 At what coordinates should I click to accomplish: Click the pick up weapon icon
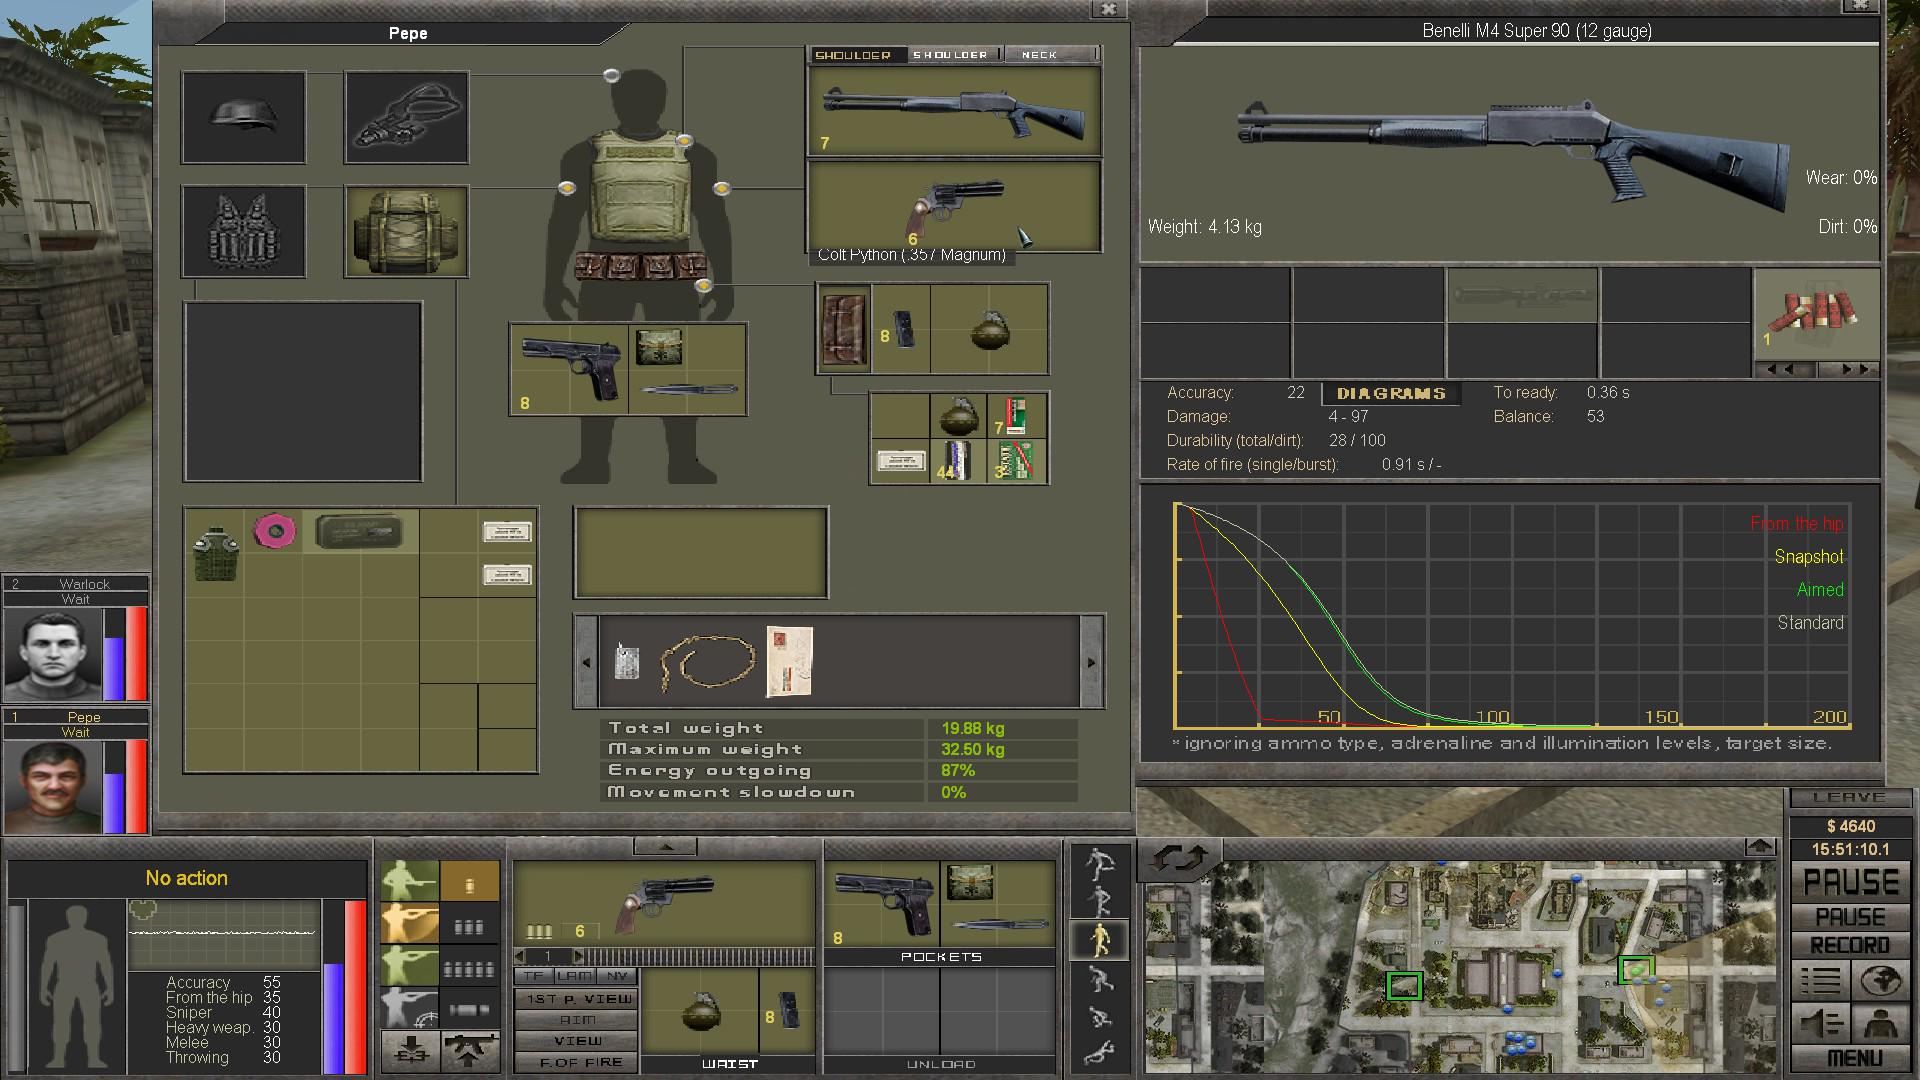pyautogui.click(x=470, y=1052)
